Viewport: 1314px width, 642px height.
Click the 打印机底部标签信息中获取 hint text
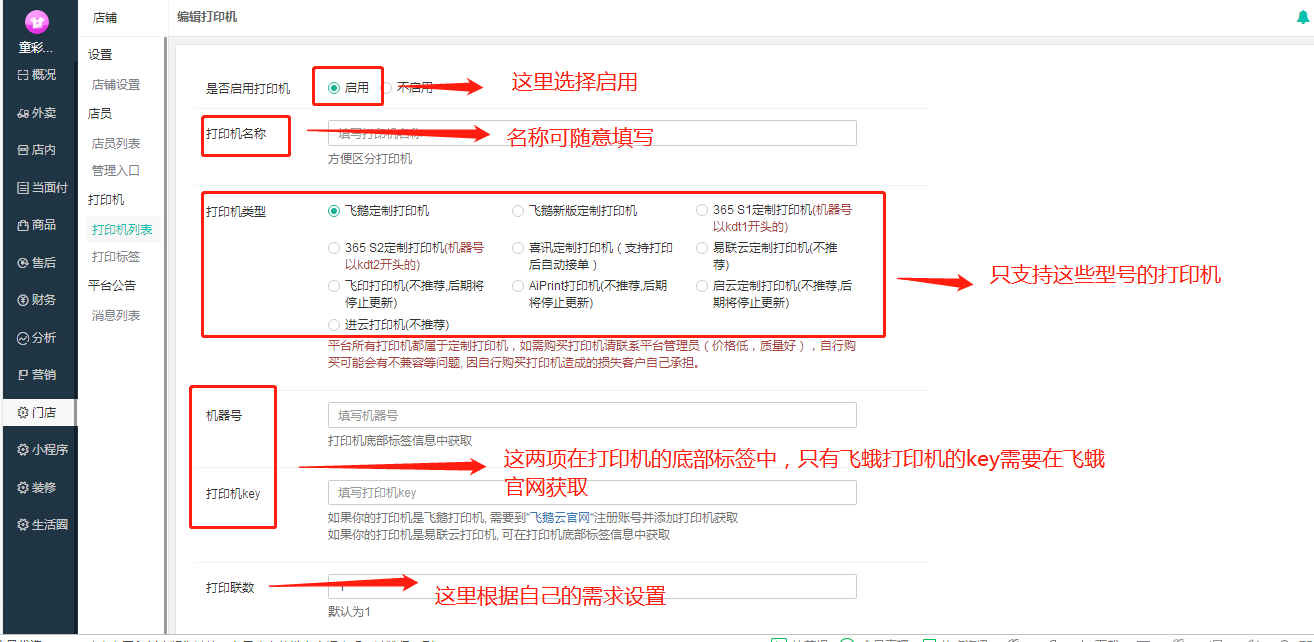(400, 440)
